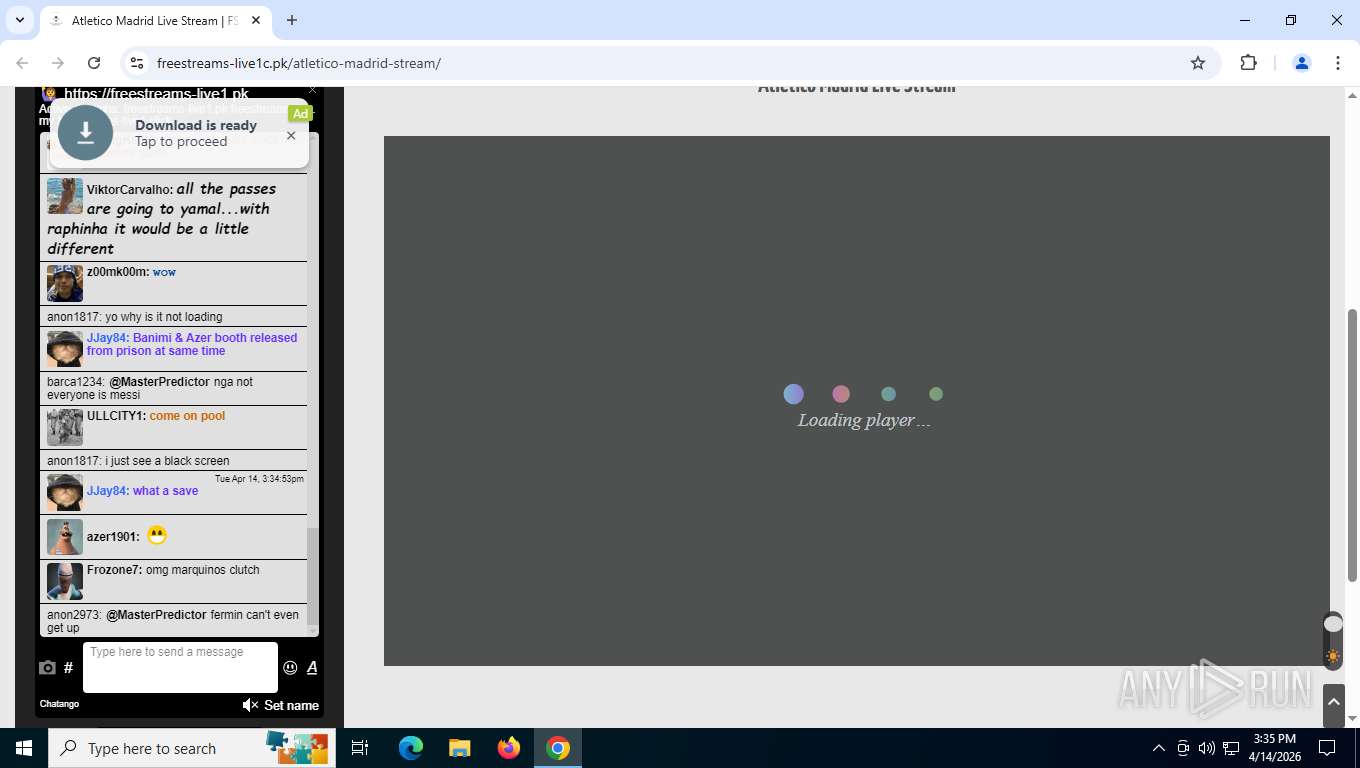Click the page scrollbar down arrow
The width and height of the screenshot is (1360, 768).
pyautogui.click(x=1352, y=719)
